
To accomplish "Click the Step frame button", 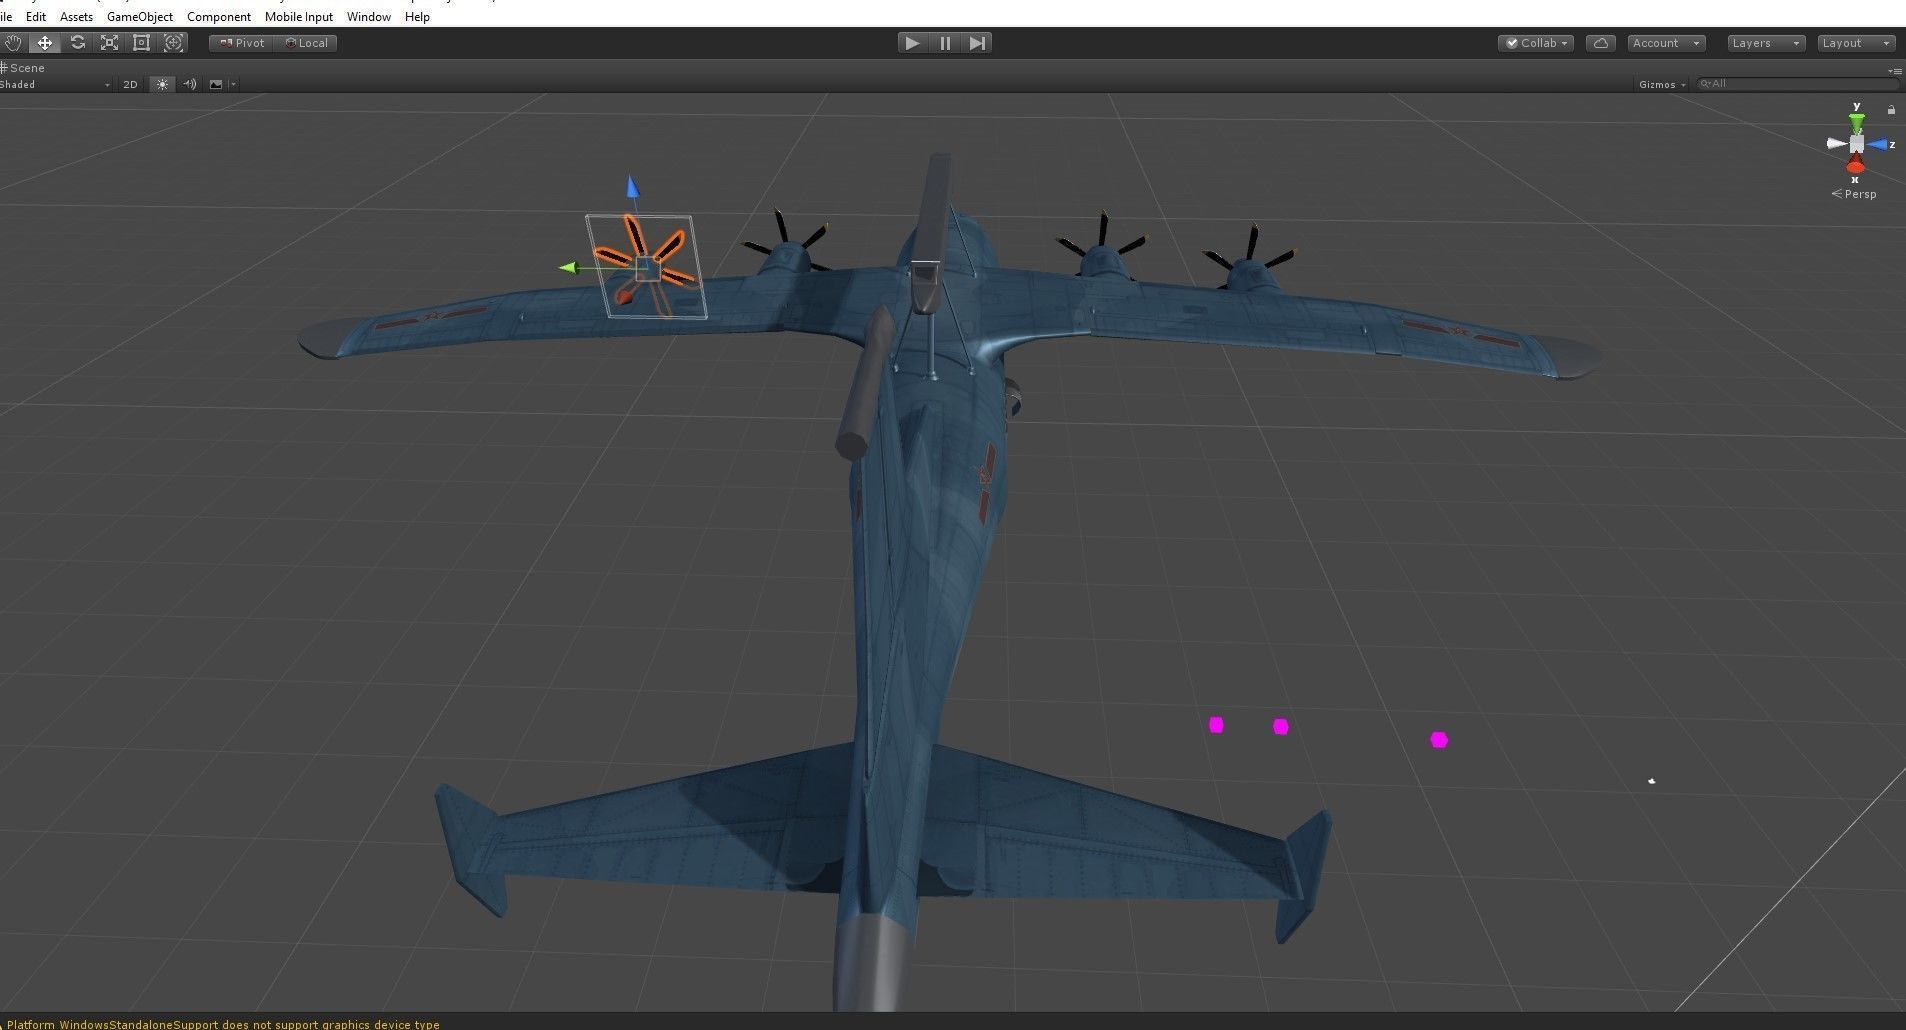I will pyautogui.click(x=977, y=43).
